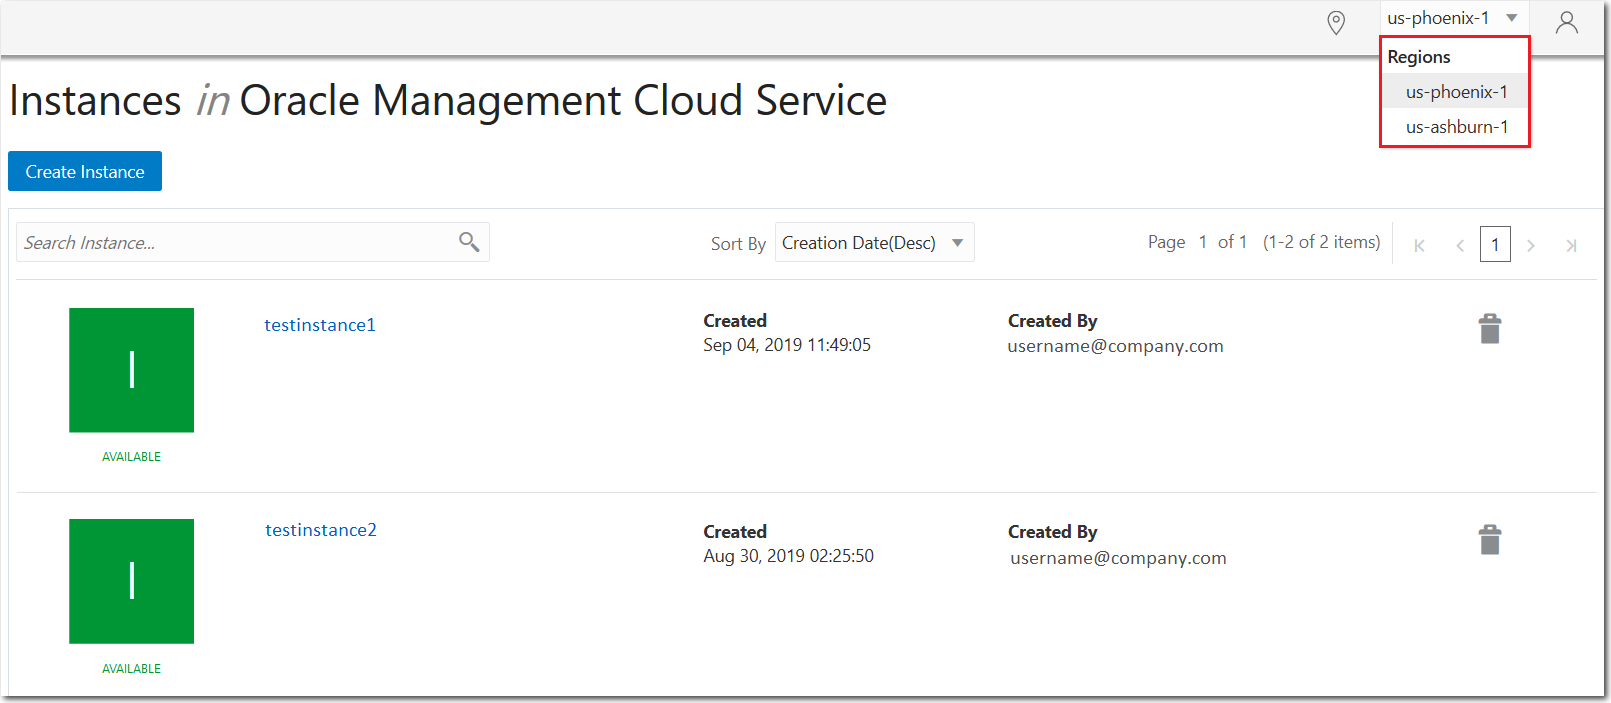Click the Search Instance input field

click(x=235, y=243)
